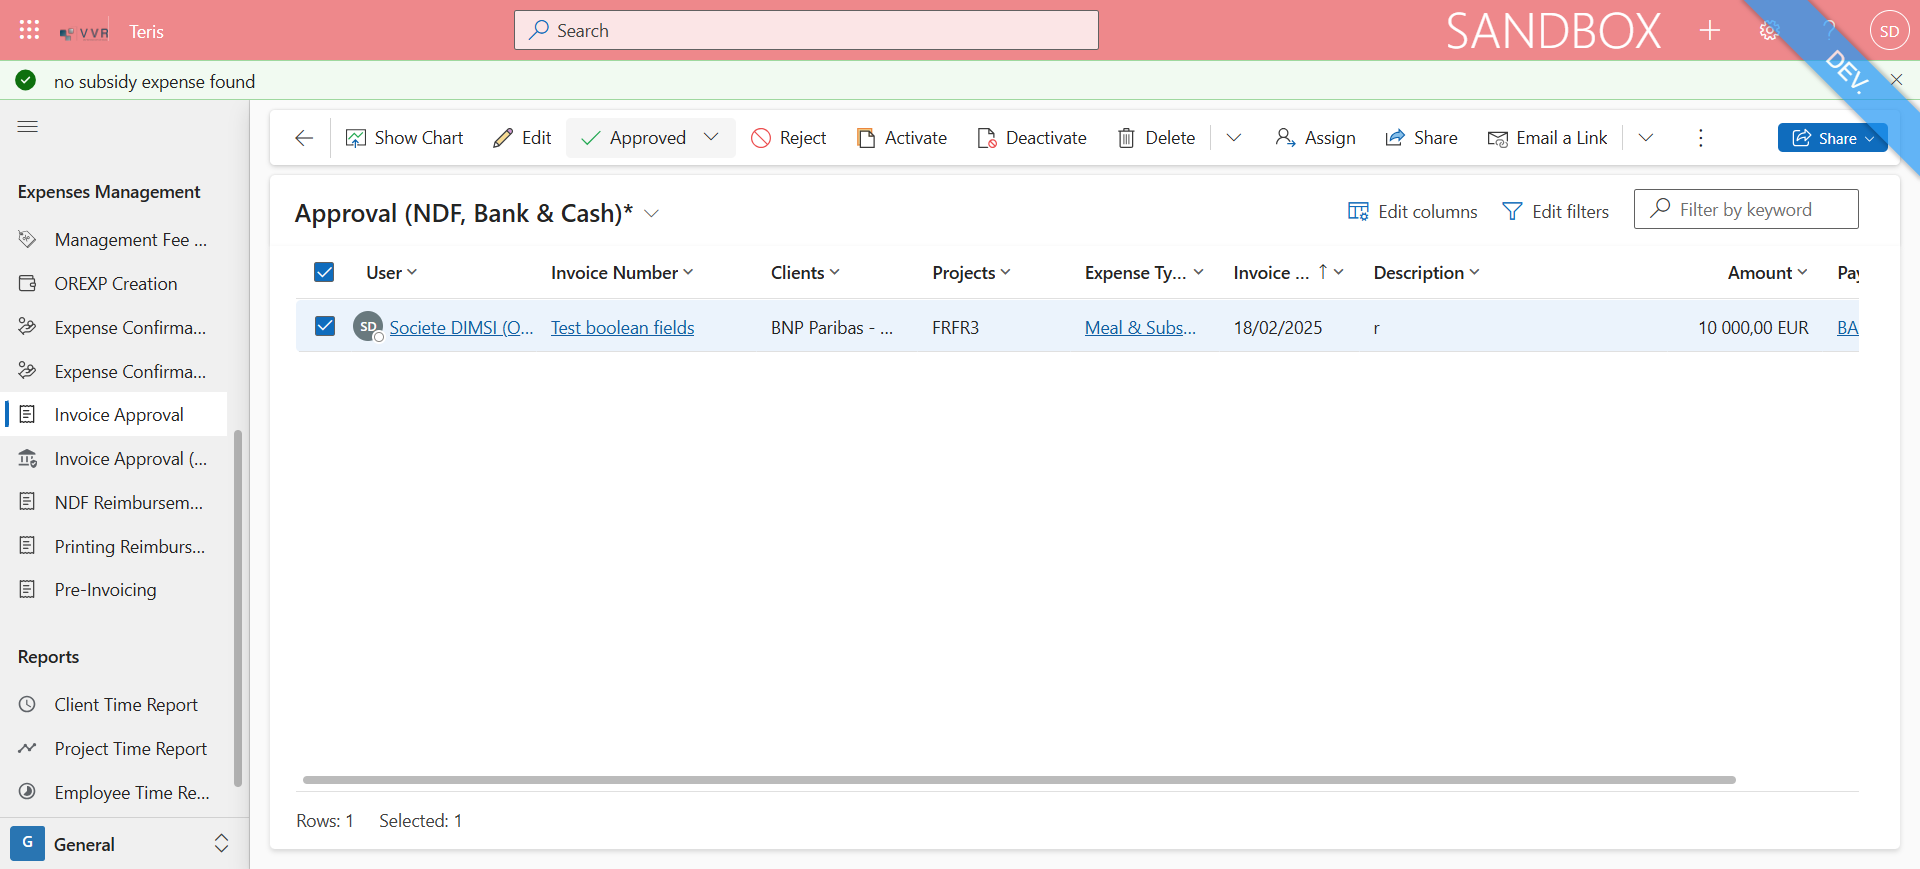Focus the Filter by keyword field
Image resolution: width=1920 pixels, height=869 pixels.
pos(1746,209)
